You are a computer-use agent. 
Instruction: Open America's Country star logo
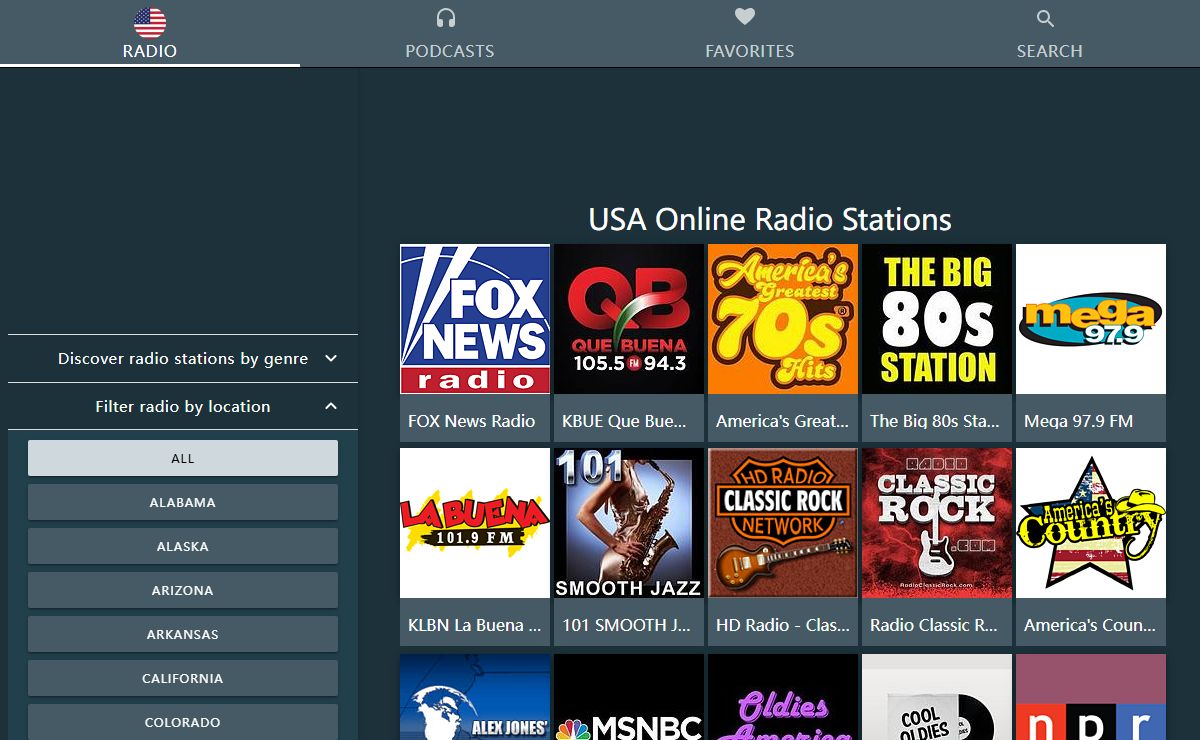[1091, 523]
